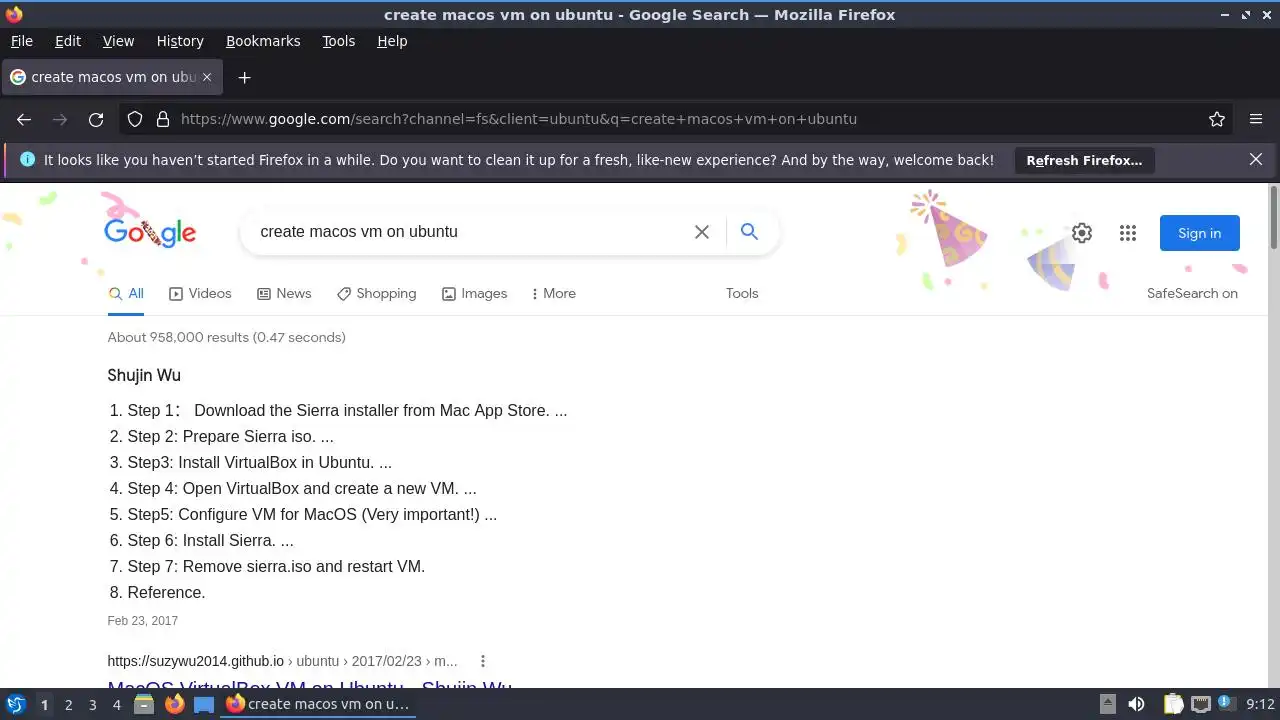Open clipboard manager tray icon
The image size is (1280, 720).
[x=1173, y=704]
